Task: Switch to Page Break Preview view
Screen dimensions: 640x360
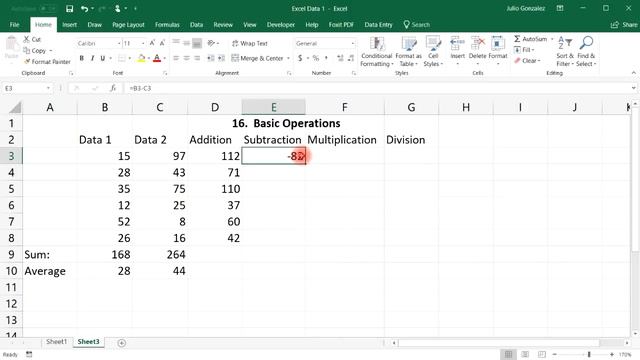Action: pyautogui.click(x=541, y=354)
